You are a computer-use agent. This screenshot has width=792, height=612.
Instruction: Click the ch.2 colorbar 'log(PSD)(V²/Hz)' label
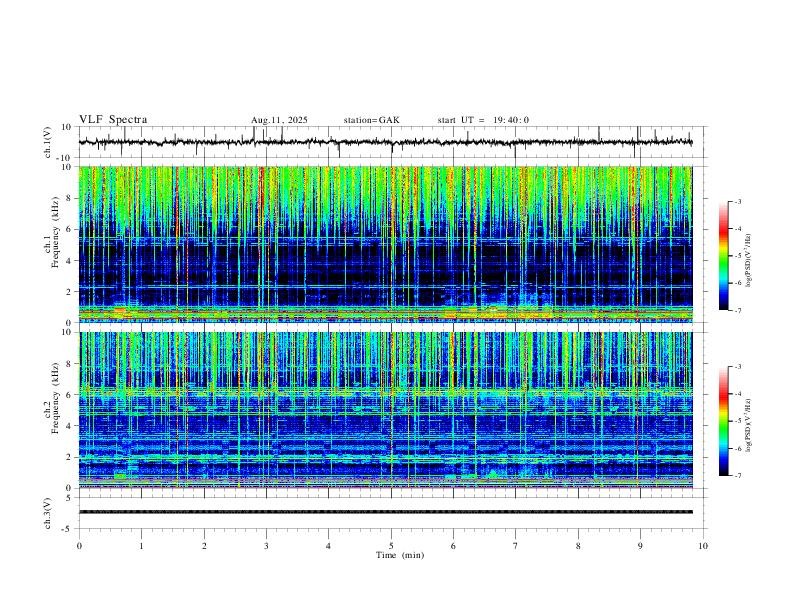[749, 426]
